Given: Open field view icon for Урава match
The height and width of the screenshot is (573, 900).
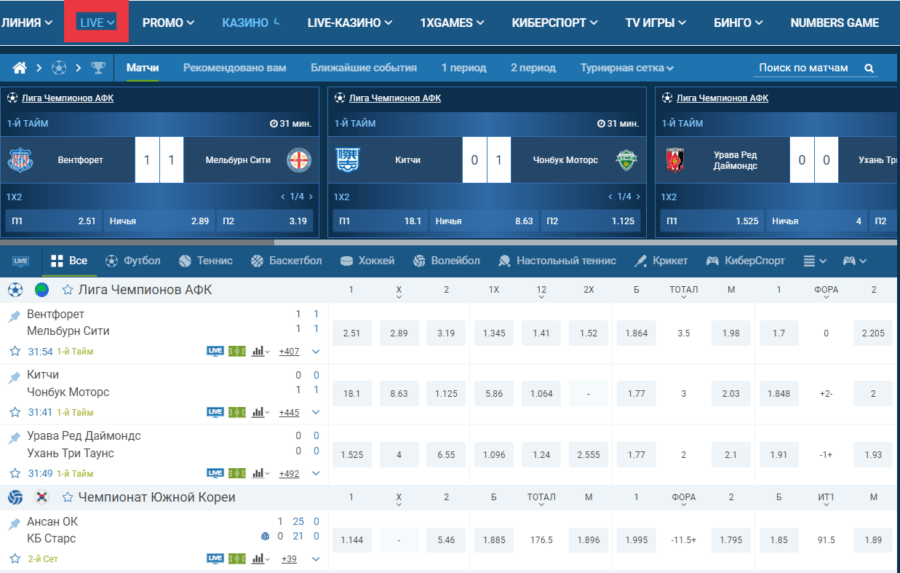Looking at the screenshot, I should (x=237, y=473).
